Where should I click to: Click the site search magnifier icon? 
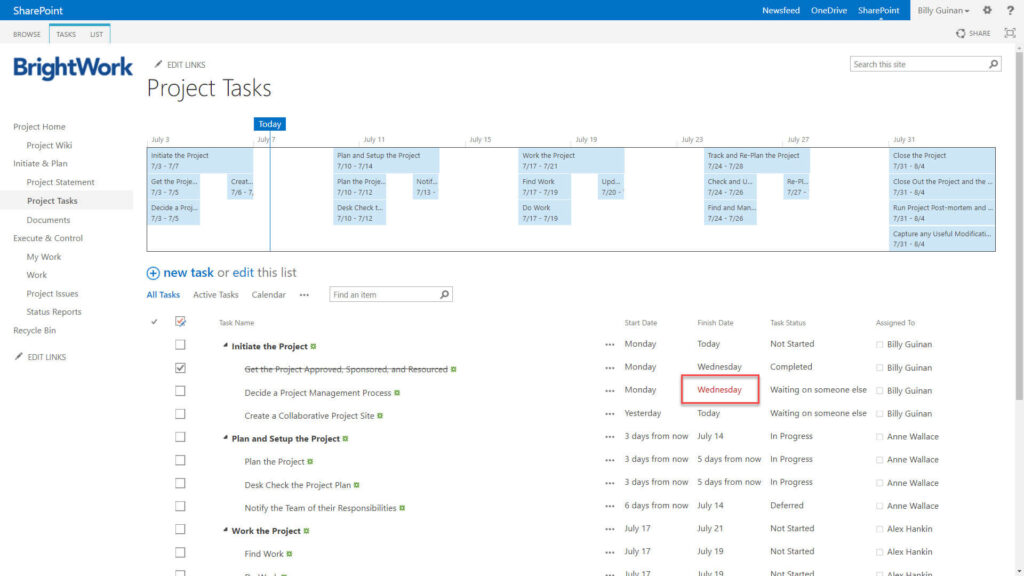[x=993, y=64]
